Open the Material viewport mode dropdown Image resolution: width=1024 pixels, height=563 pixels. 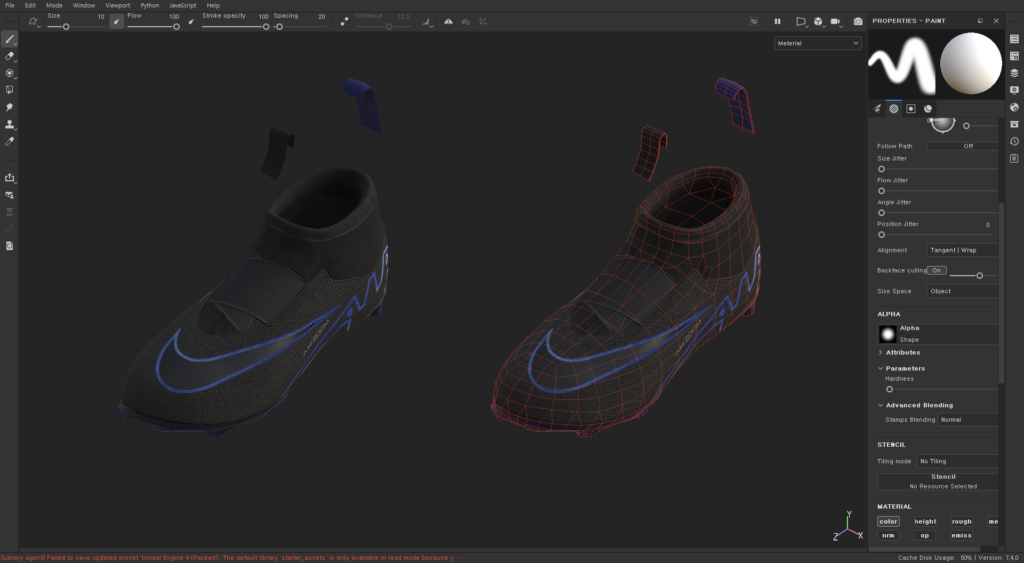(817, 43)
